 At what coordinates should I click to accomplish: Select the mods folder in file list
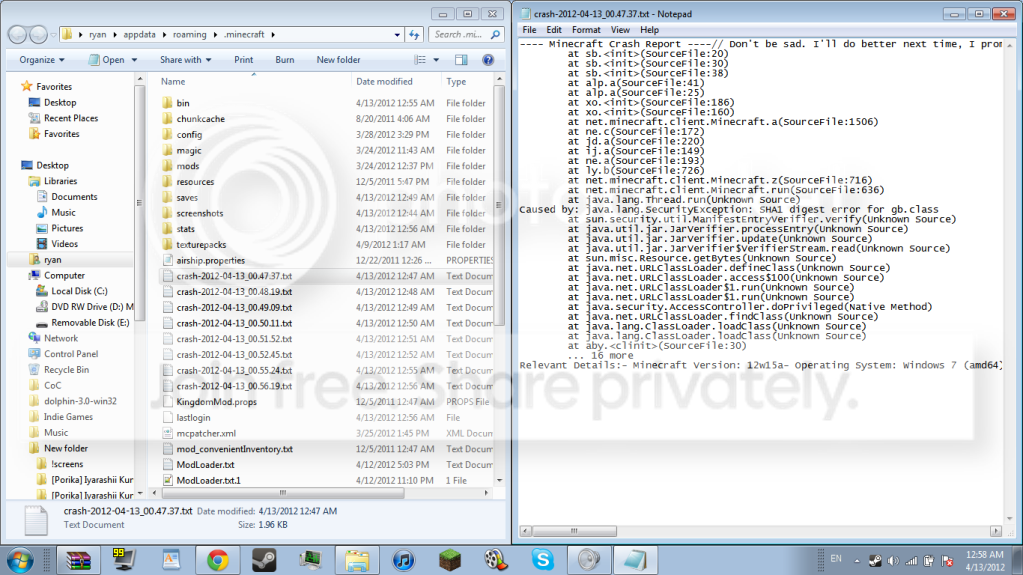(x=187, y=166)
